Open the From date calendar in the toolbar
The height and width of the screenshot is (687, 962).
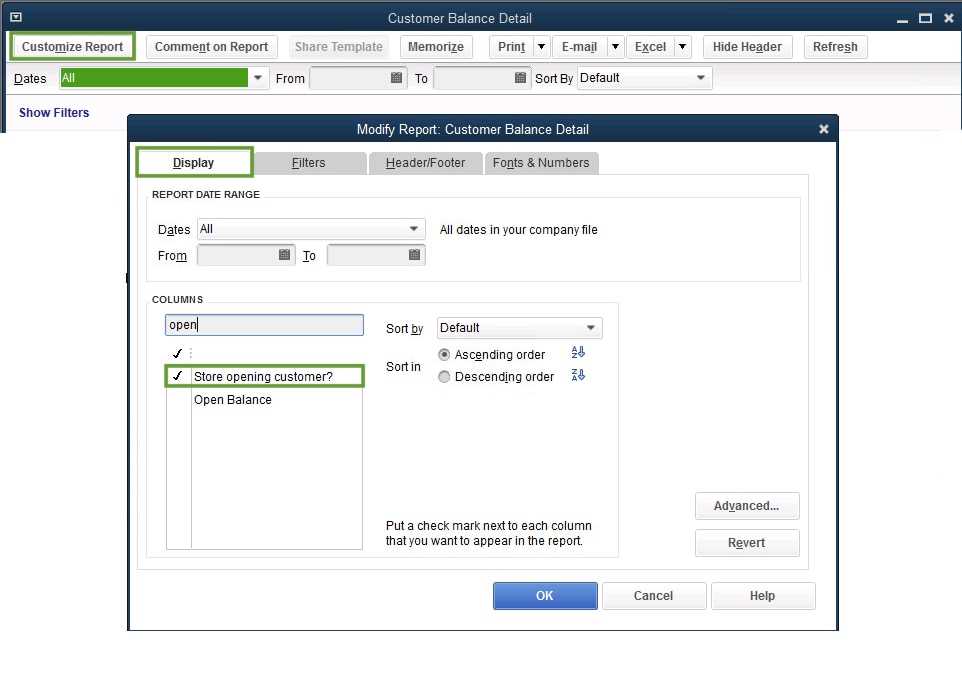396,78
